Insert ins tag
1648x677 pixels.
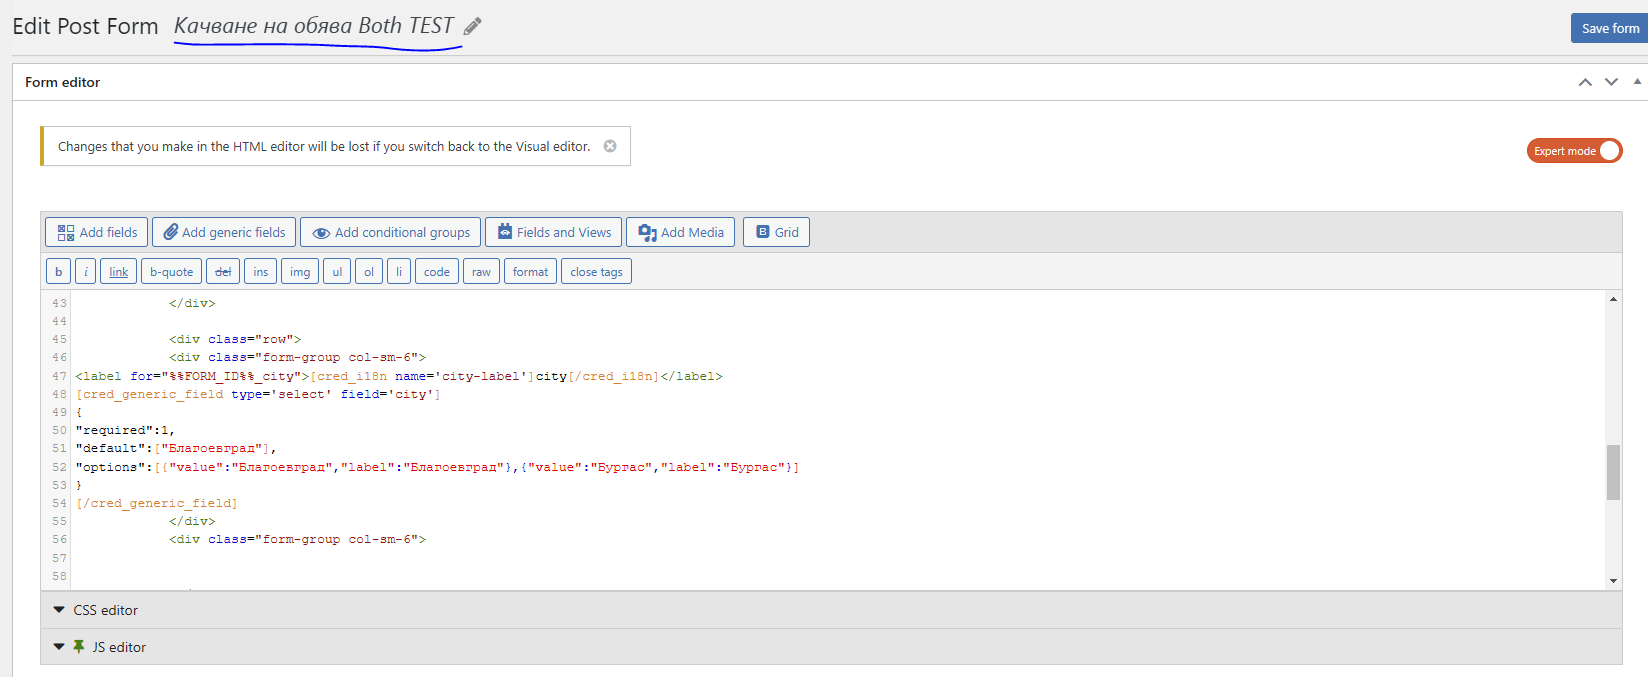[x=260, y=271]
